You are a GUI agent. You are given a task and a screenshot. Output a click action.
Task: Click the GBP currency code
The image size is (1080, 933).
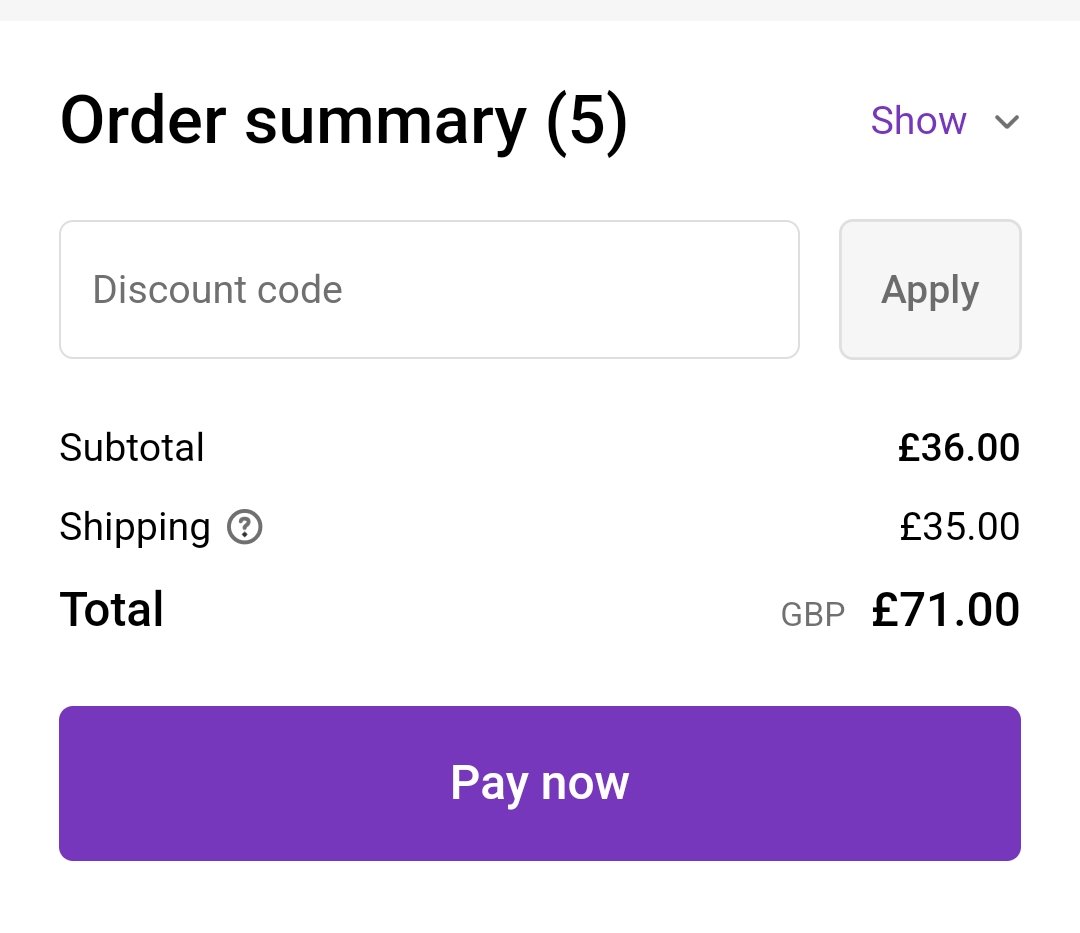[x=812, y=614]
